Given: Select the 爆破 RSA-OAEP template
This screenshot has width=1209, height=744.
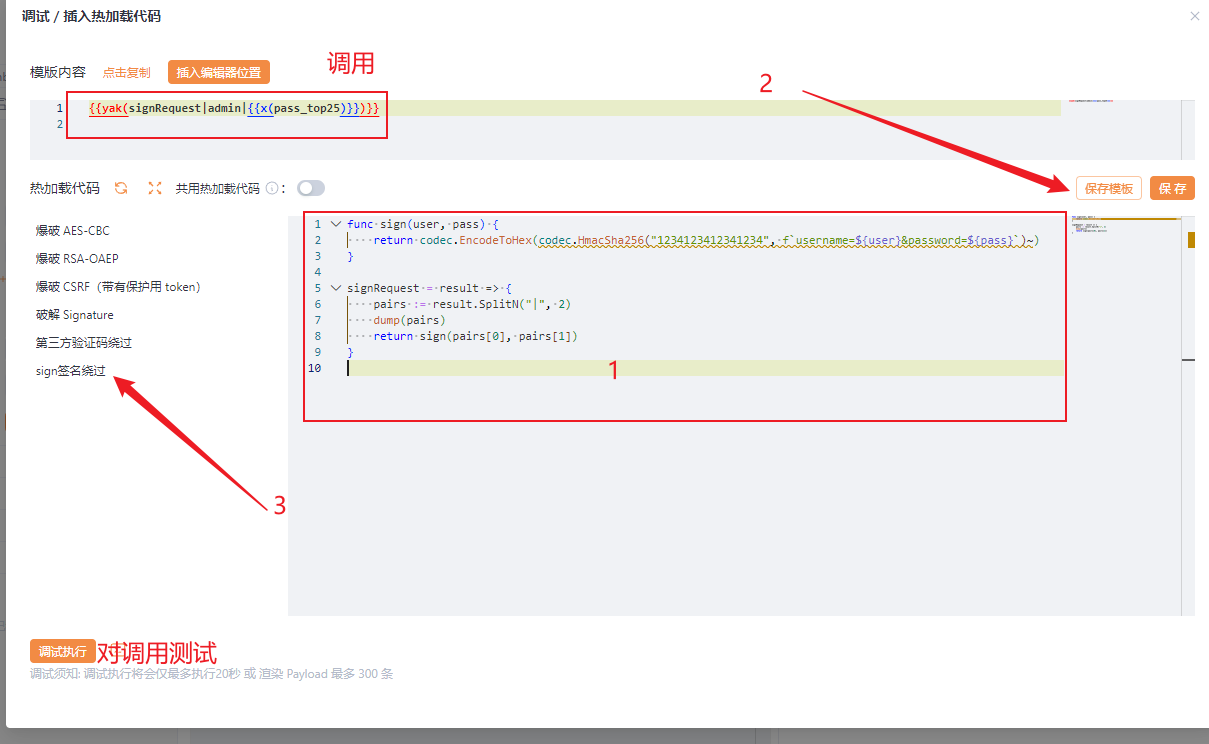Looking at the screenshot, I should point(77,259).
